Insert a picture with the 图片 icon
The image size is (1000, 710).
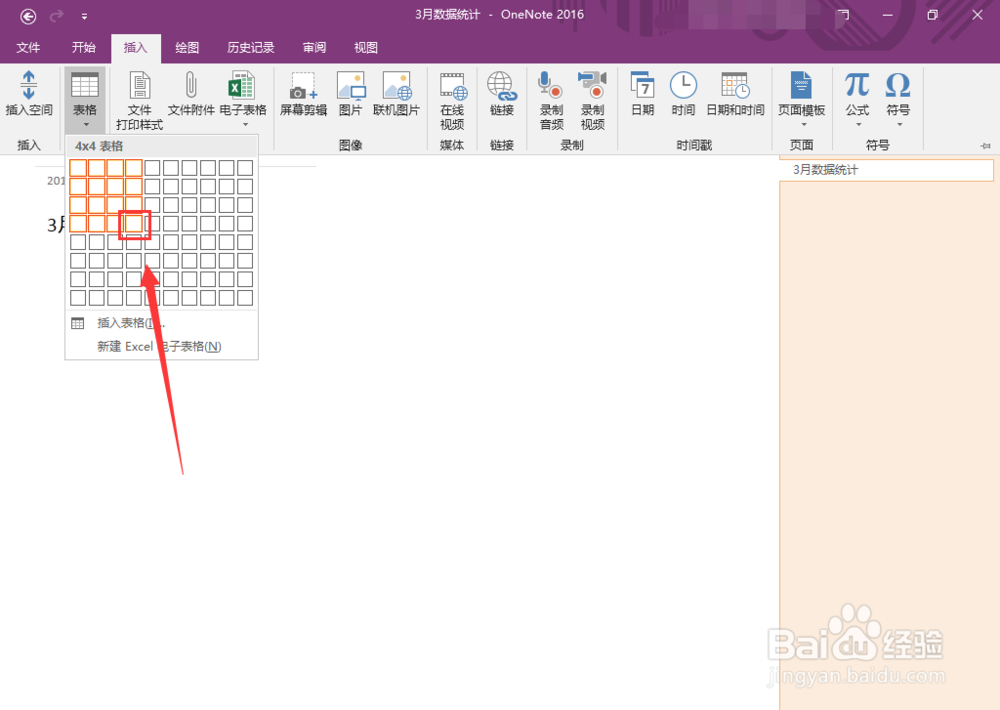tap(352, 95)
